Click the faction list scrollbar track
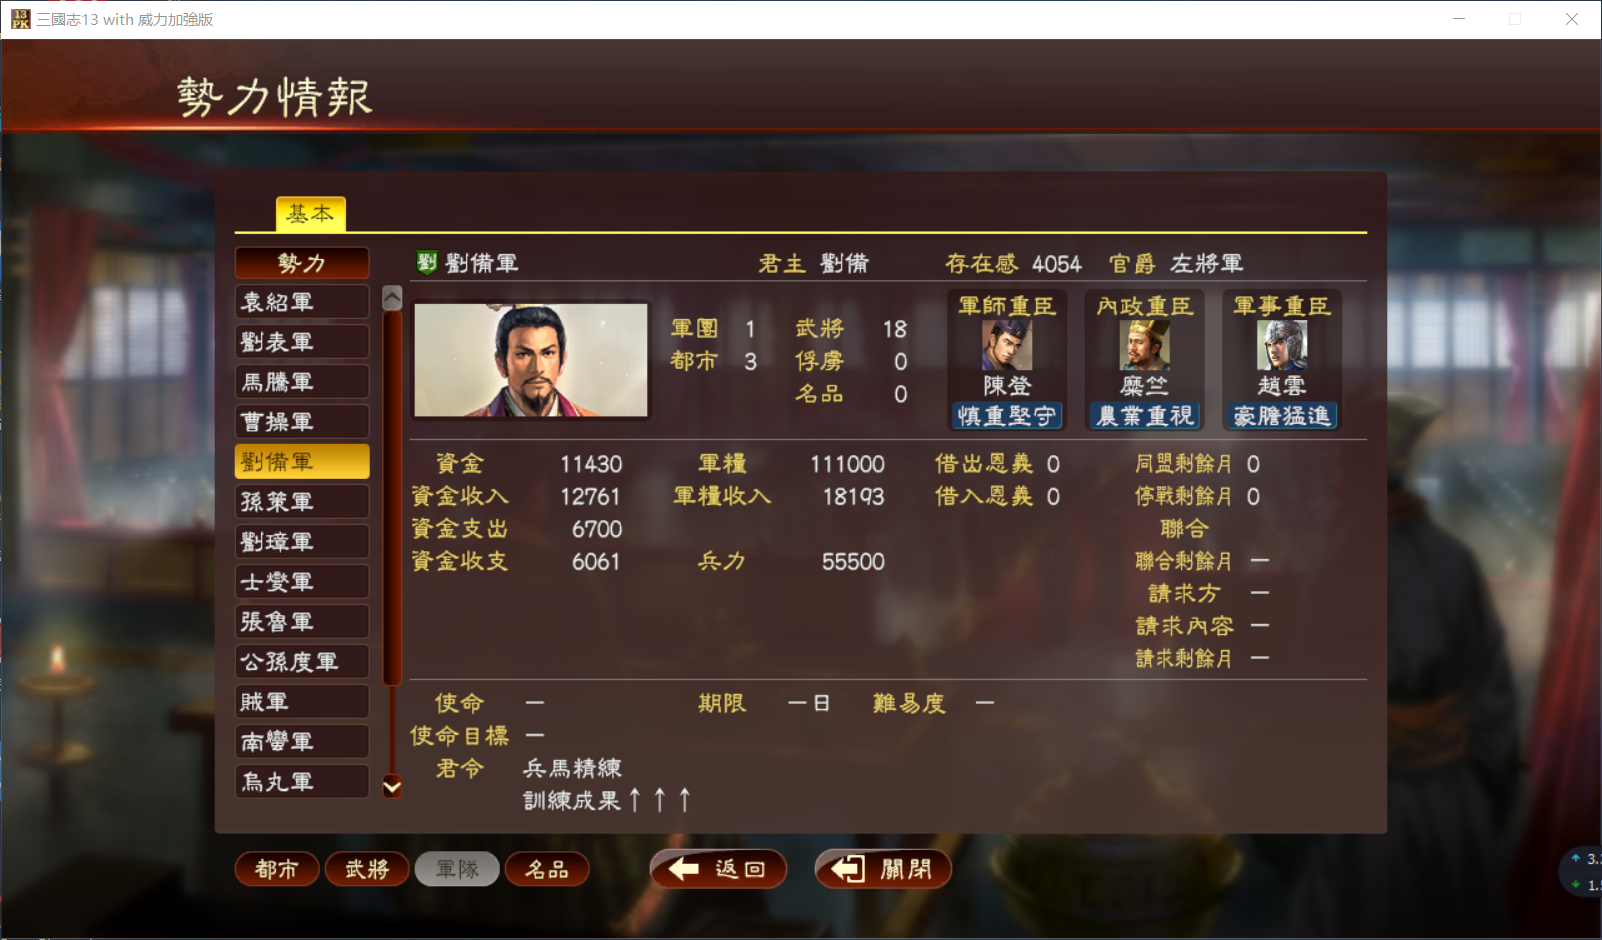 click(x=392, y=541)
